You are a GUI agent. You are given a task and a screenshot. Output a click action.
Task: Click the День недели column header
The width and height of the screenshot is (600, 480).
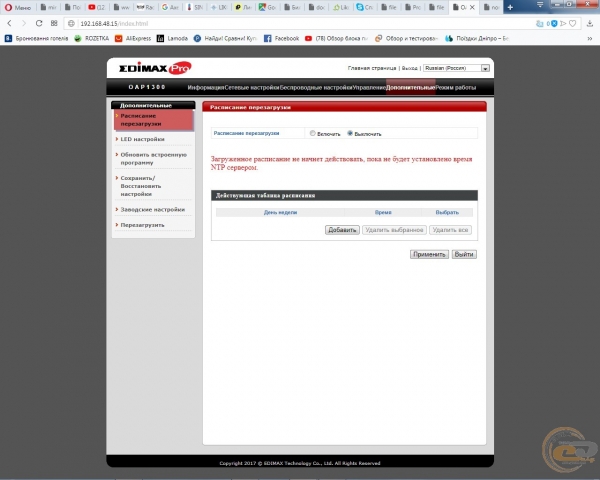[280, 212]
